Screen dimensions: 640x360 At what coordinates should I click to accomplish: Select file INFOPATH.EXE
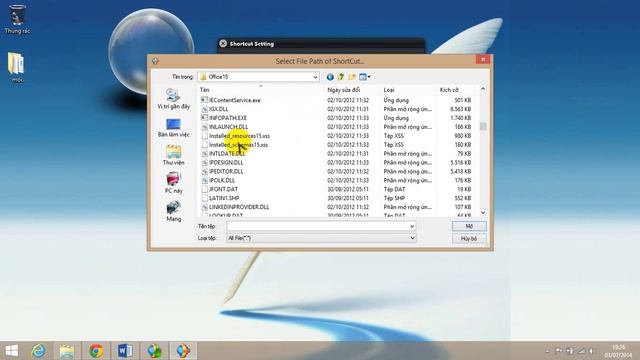coord(228,118)
